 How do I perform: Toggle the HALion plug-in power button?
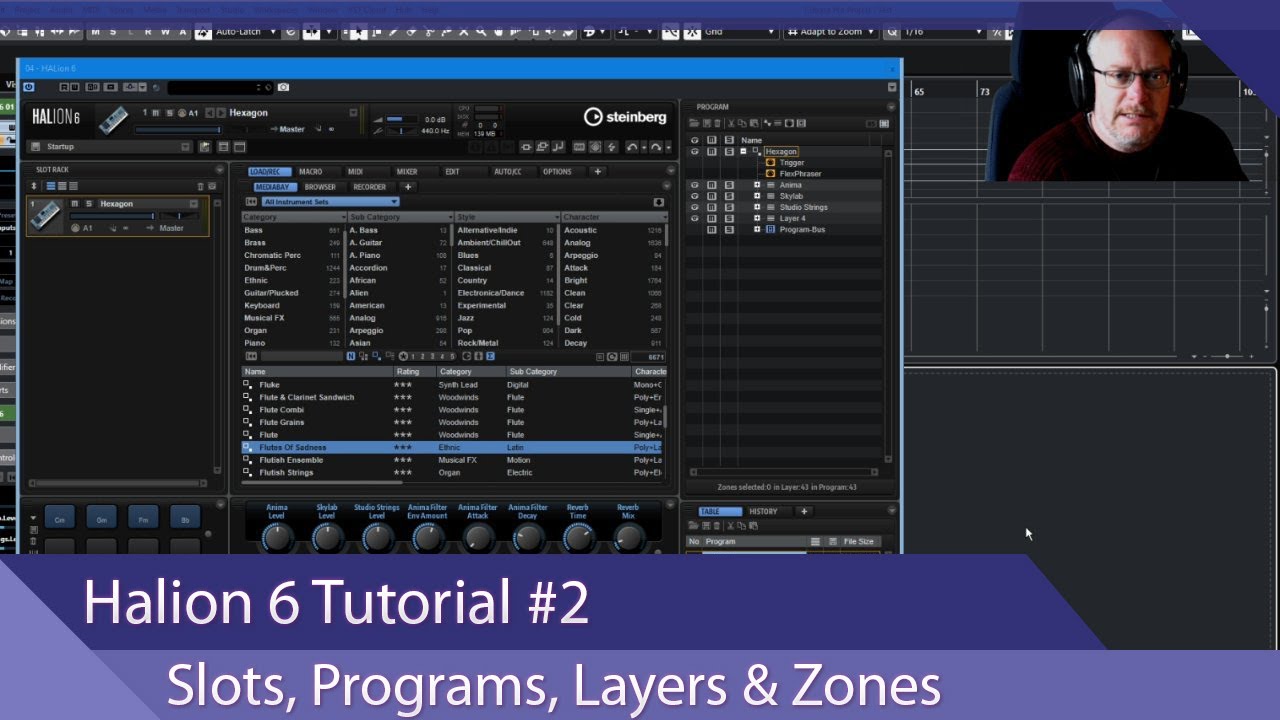(x=29, y=87)
